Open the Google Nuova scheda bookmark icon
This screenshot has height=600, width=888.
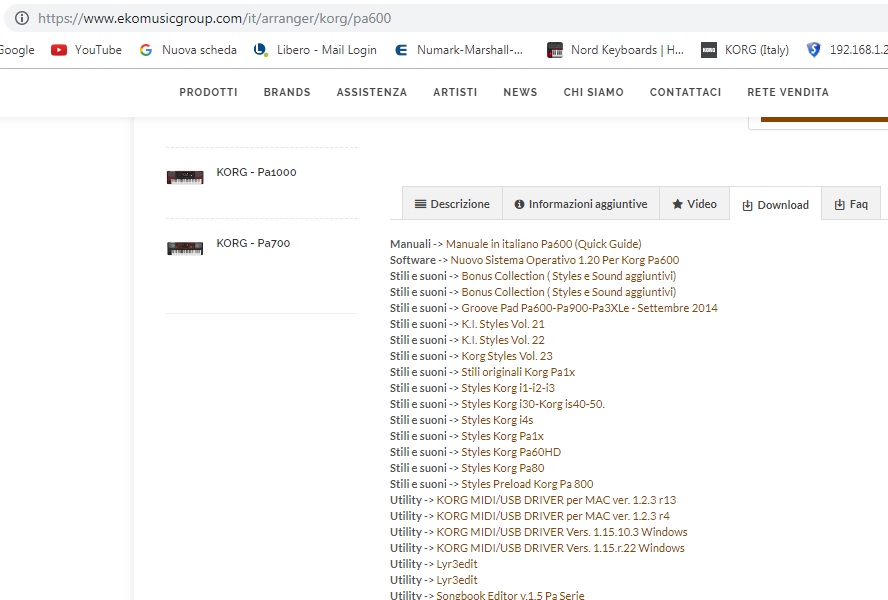146,50
